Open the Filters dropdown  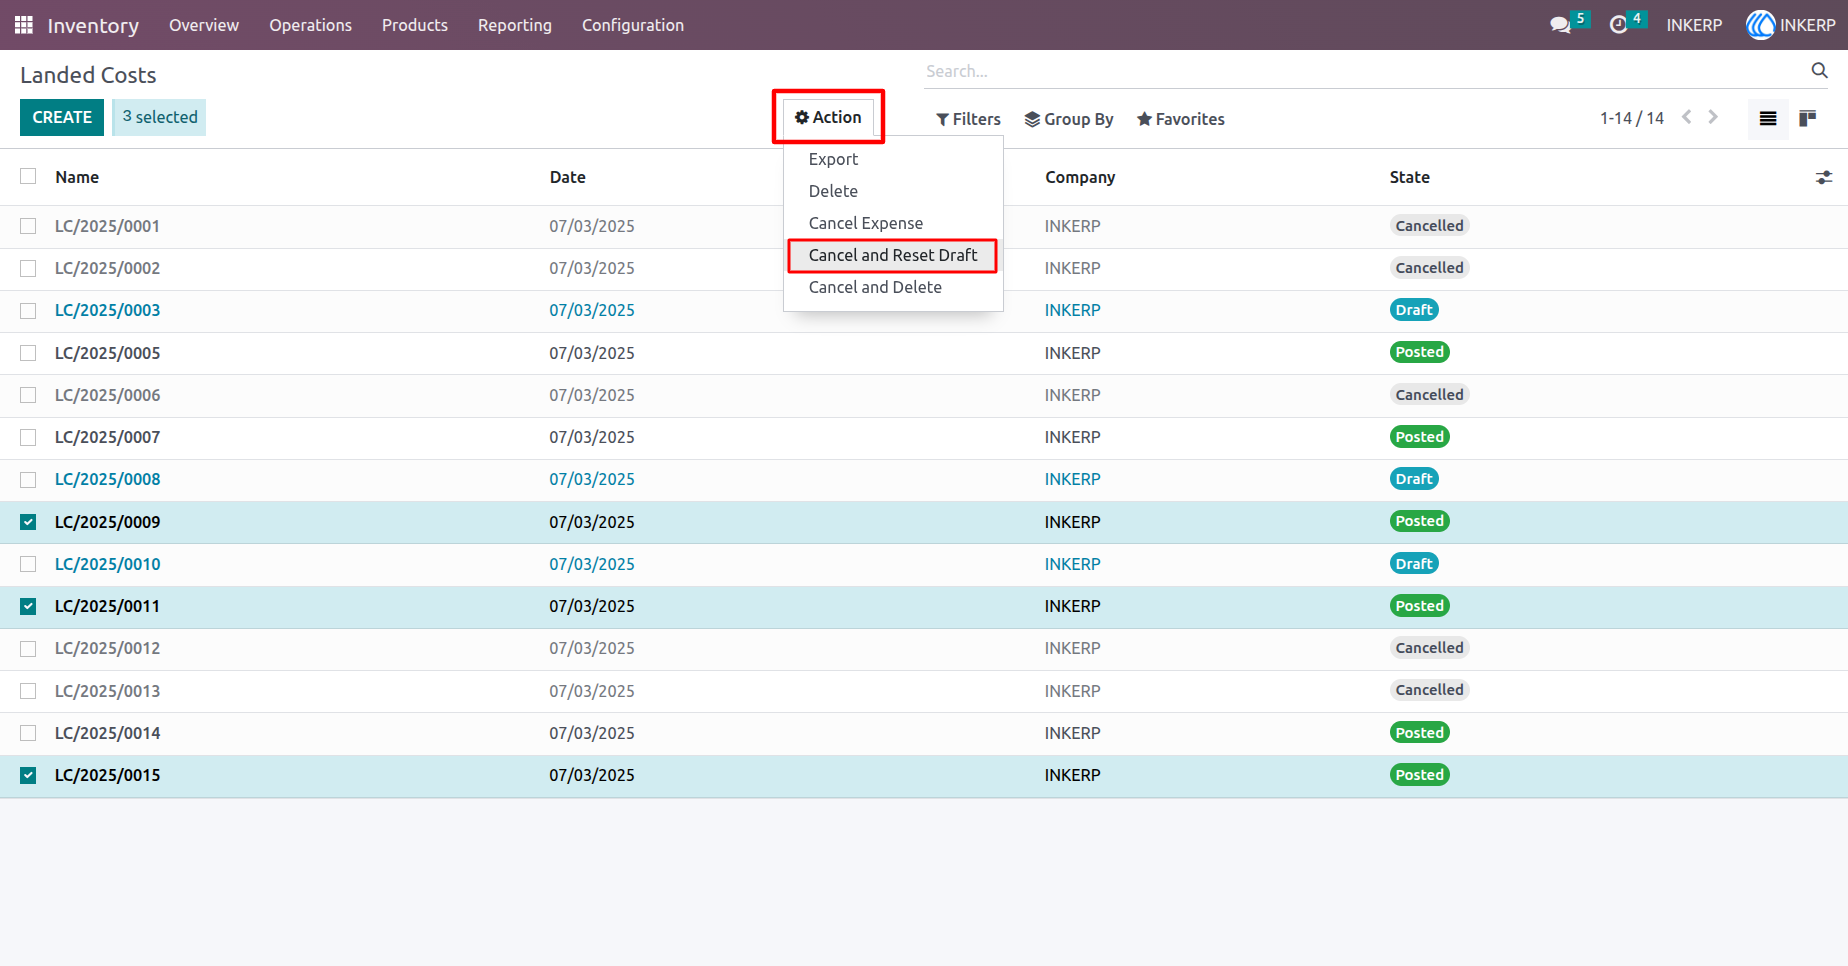coord(968,119)
